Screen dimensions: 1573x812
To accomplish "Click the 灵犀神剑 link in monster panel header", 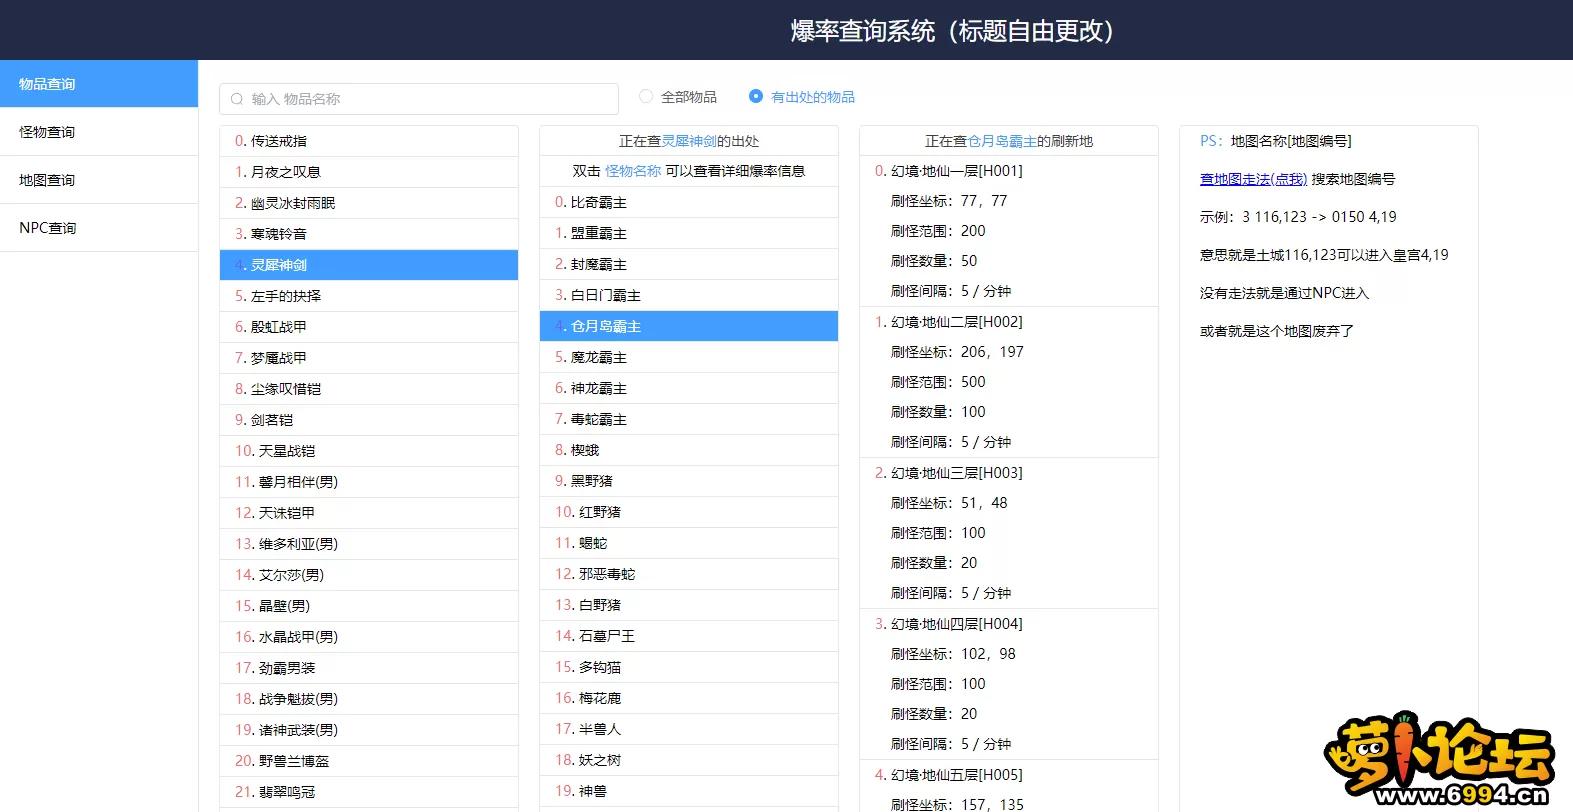I will (689, 141).
